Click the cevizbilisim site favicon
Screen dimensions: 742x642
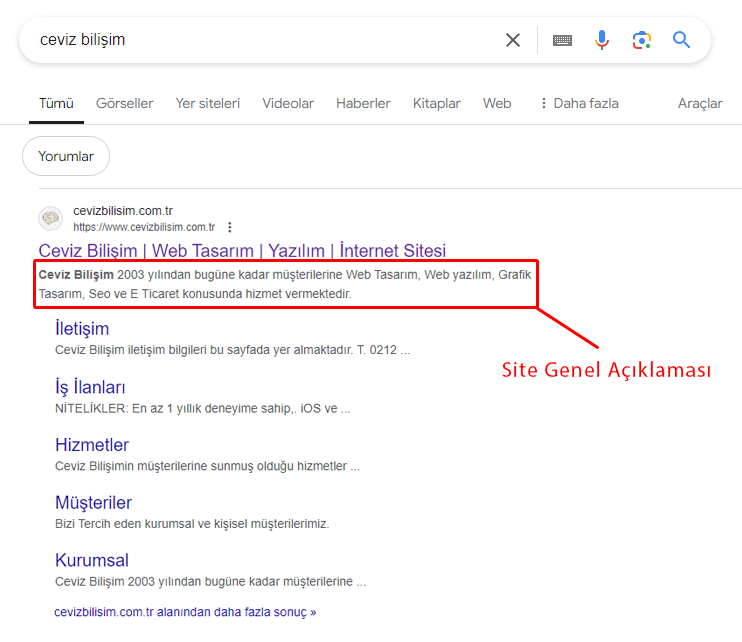[51, 219]
